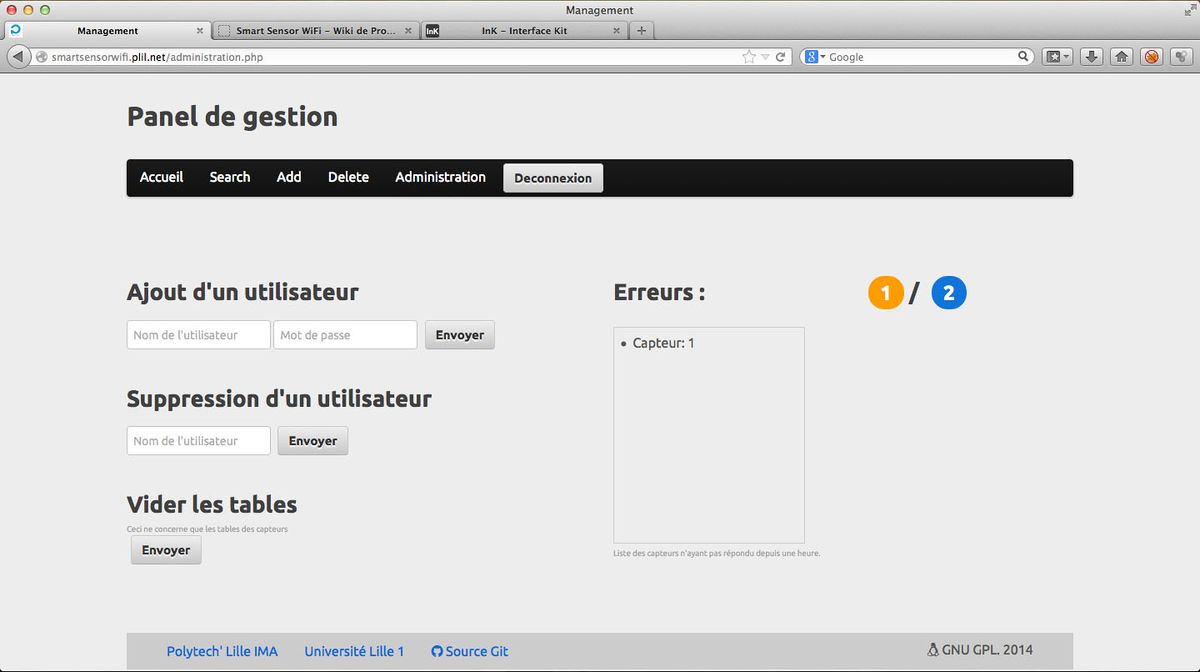This screenshot has width=1200, height=672.
Task: Expand the Google search engine selector
Action: click(814, 57)
